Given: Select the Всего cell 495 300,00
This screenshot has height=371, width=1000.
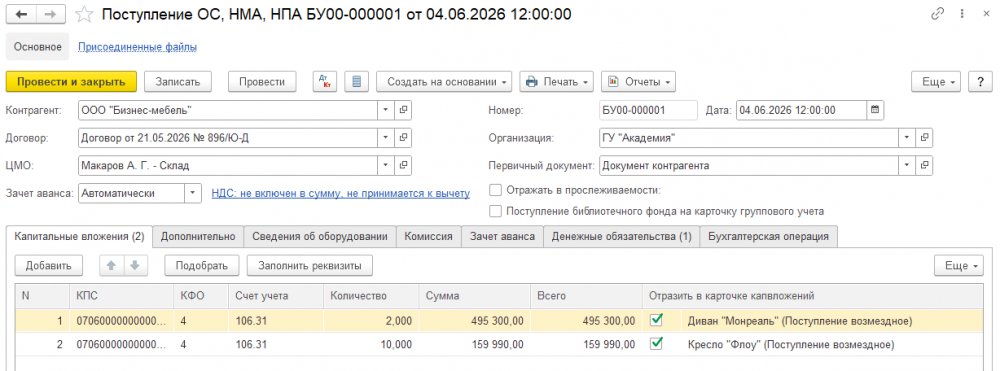Looking at the screenshot, I should (x=586, y=321).
